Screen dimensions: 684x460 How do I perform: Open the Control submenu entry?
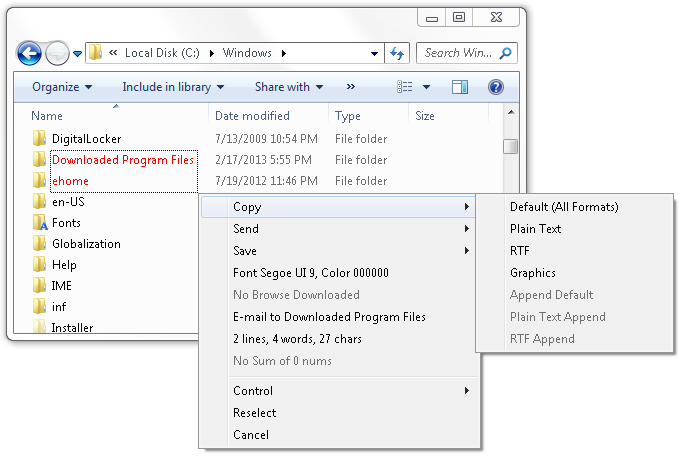coord(338,391)
